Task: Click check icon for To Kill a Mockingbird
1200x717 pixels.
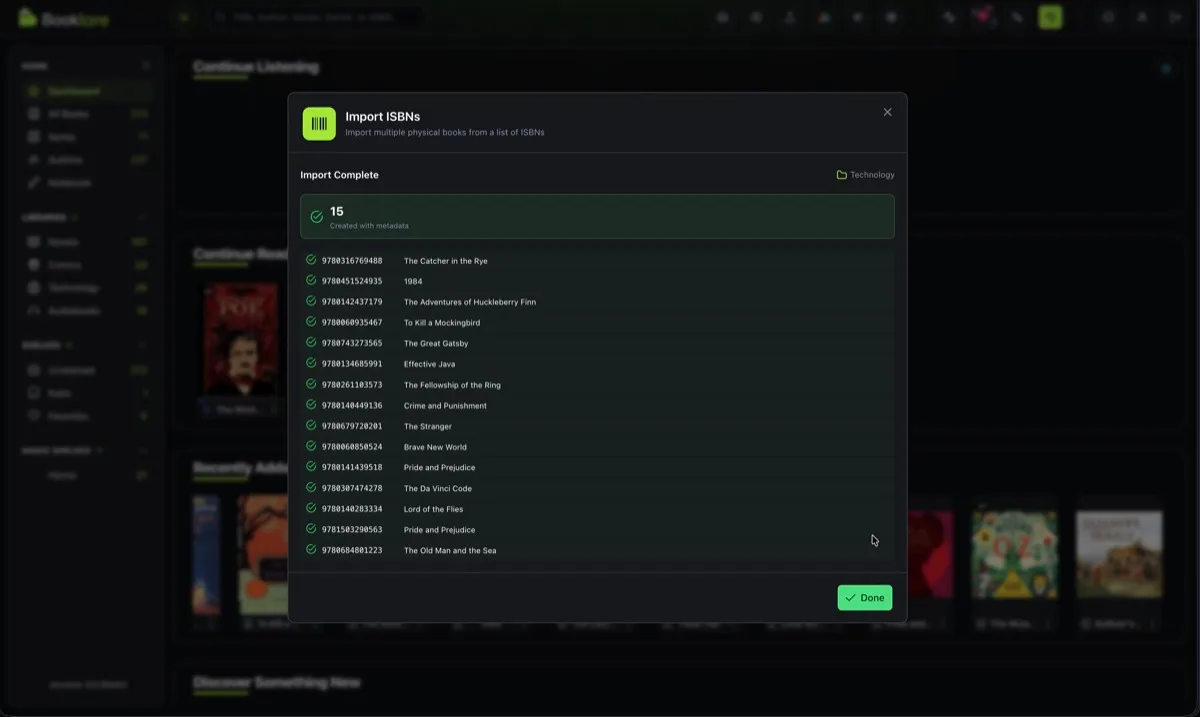Action: pyautogui.click(x=311, y=322)
